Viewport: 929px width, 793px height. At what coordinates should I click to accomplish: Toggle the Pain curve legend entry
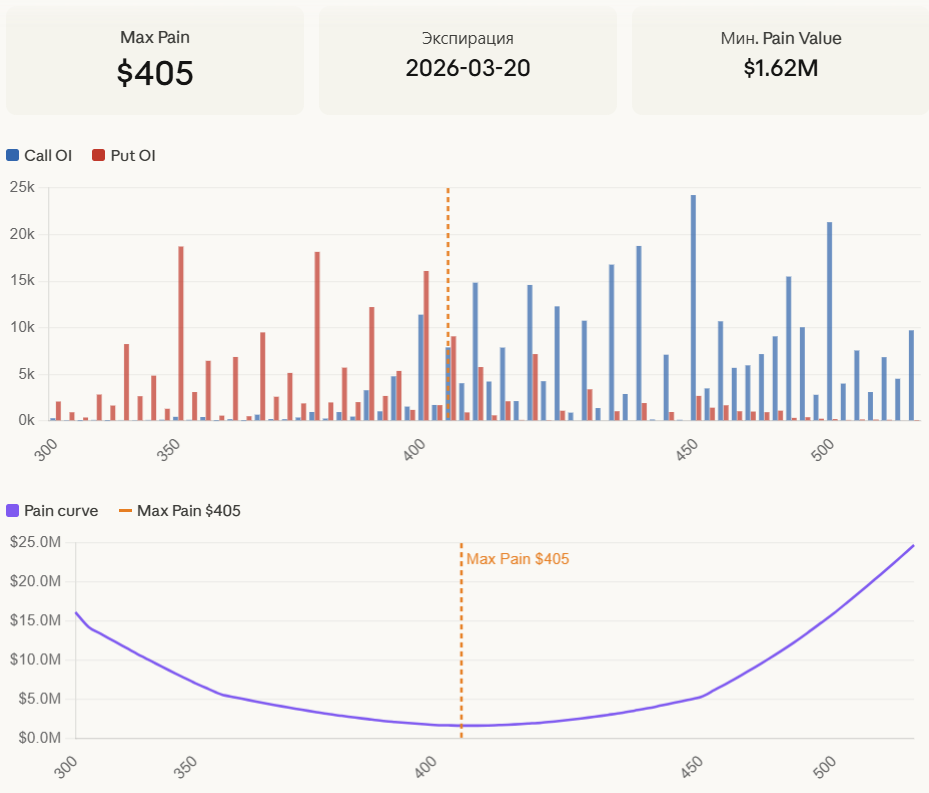(60, 511)
